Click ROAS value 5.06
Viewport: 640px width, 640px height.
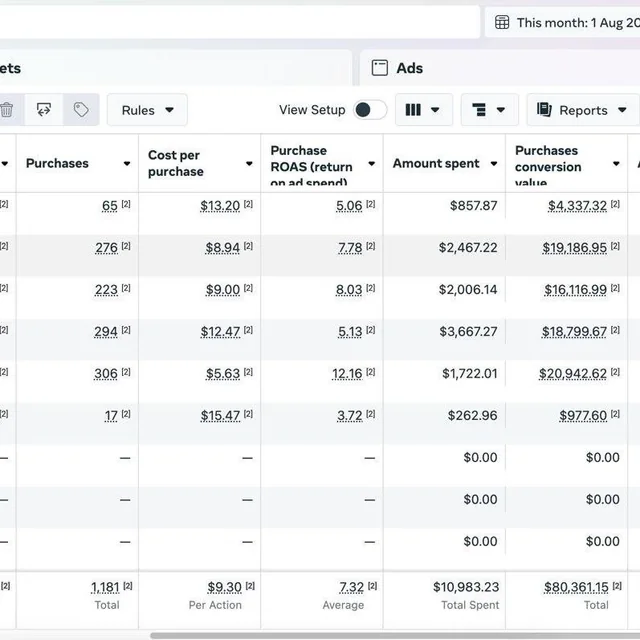(349, 206)
